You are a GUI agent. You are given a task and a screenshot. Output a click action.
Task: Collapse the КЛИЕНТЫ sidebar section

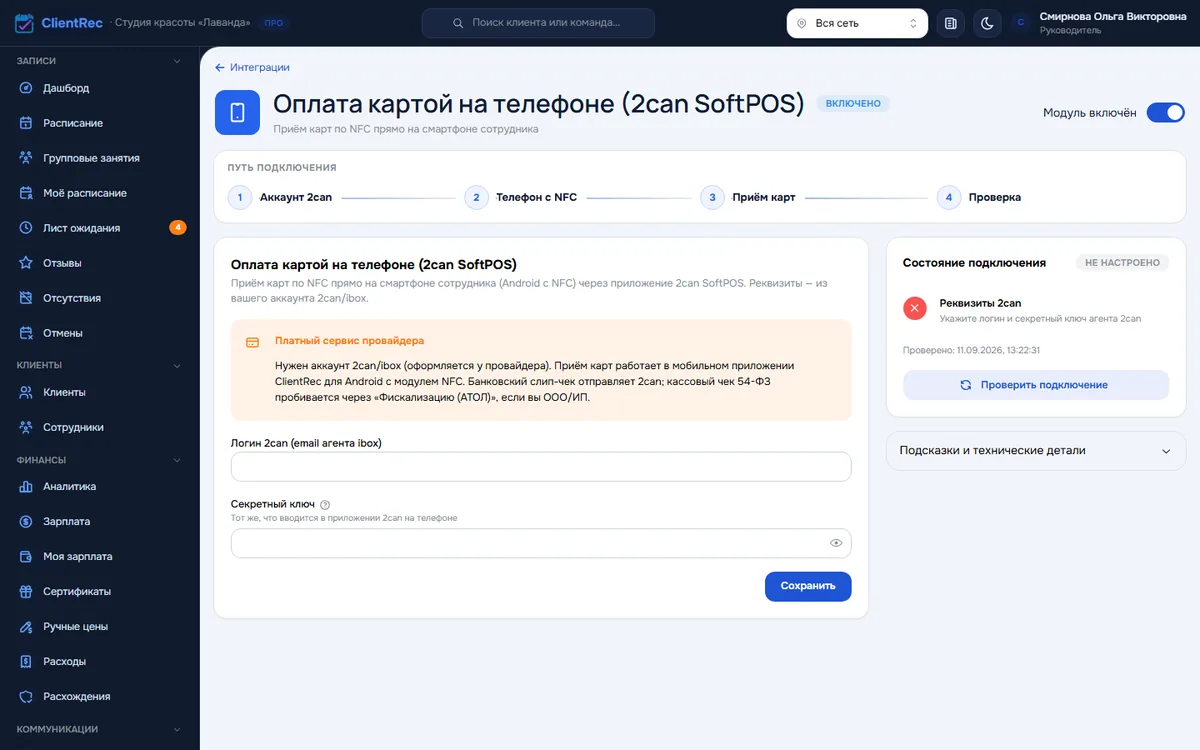click(177, 366)
